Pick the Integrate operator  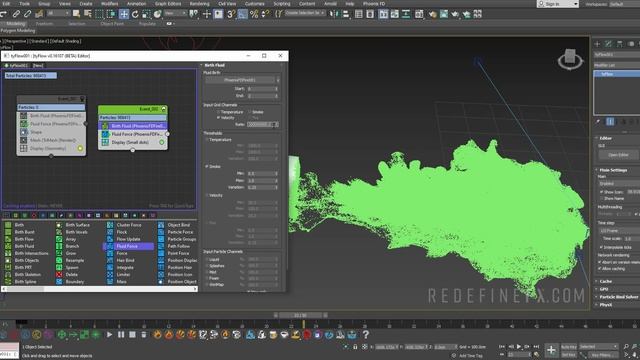(x=125, y=267)
